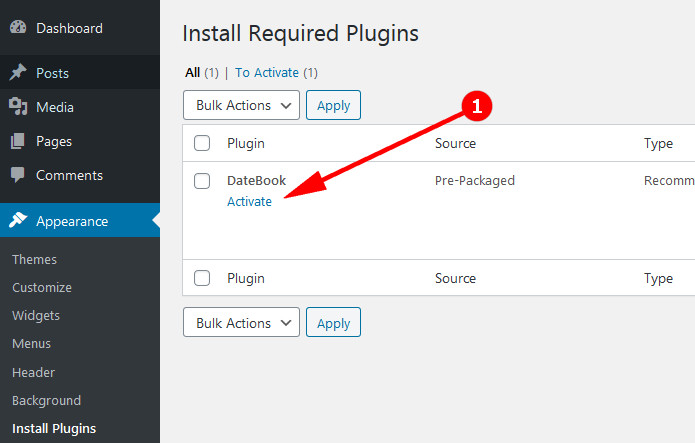Select the Menus submenu item
695x443 pixels.
pos(33,343)
